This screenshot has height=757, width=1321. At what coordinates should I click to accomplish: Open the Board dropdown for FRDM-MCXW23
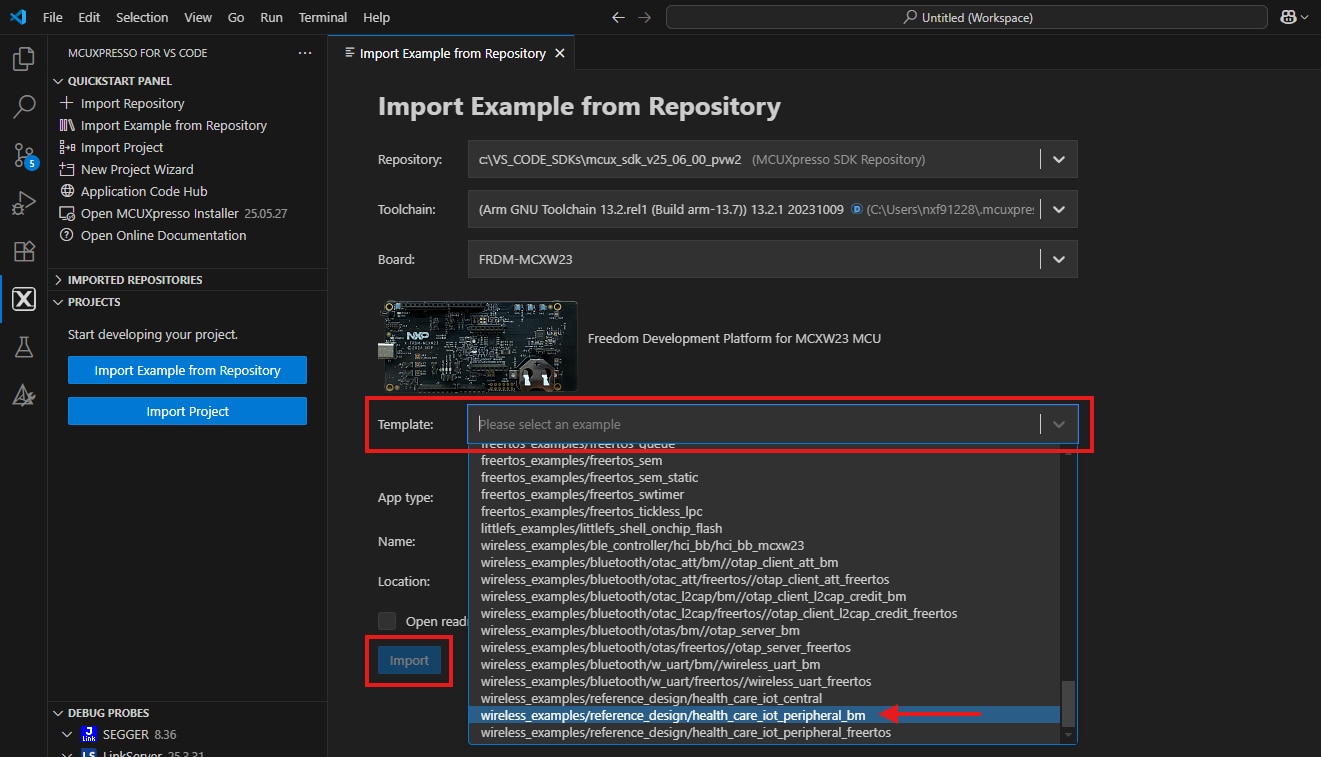(1059, 259)
